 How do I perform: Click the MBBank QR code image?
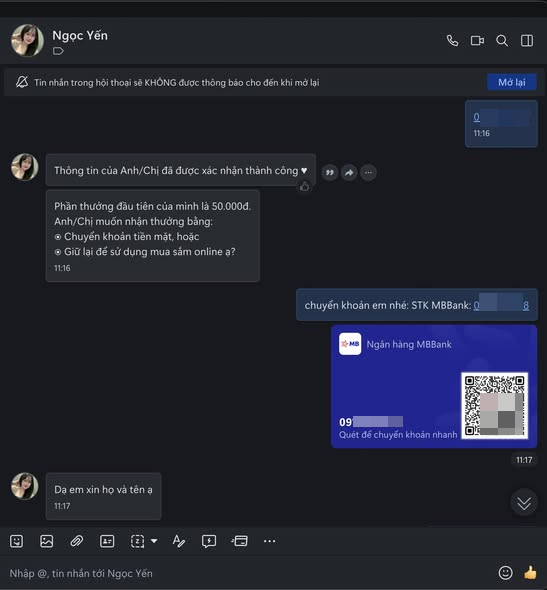(x=494, y=405)
